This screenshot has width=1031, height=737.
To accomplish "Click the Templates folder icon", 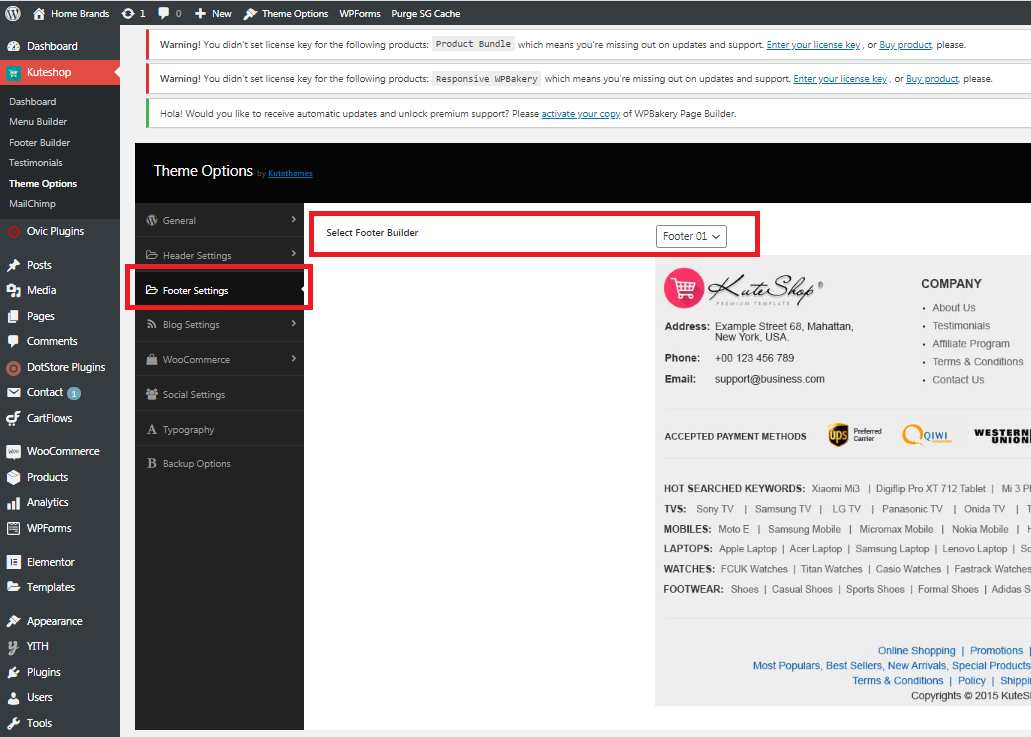I will (13, 587).
